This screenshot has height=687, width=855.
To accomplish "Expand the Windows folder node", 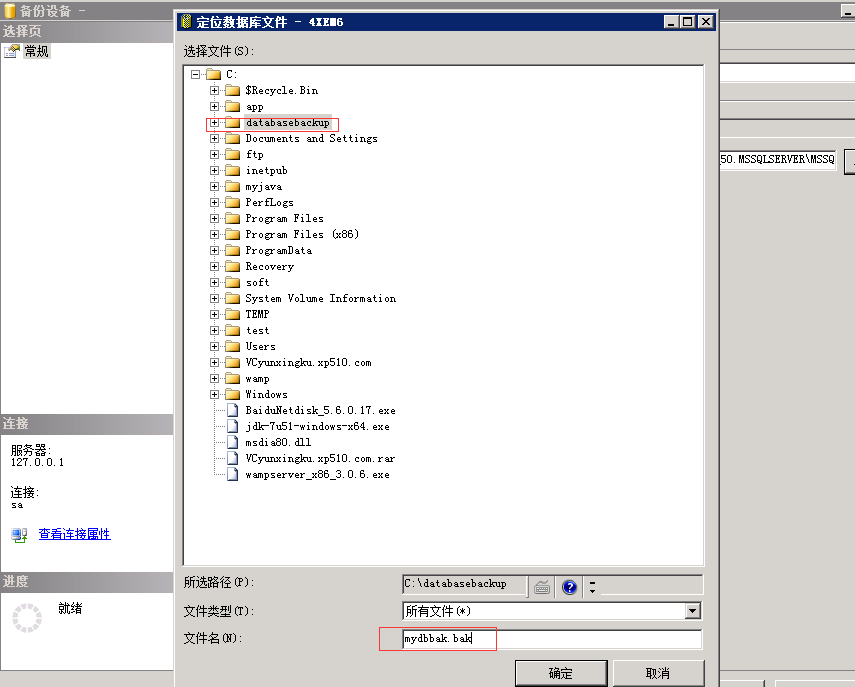I will (214, 394).
